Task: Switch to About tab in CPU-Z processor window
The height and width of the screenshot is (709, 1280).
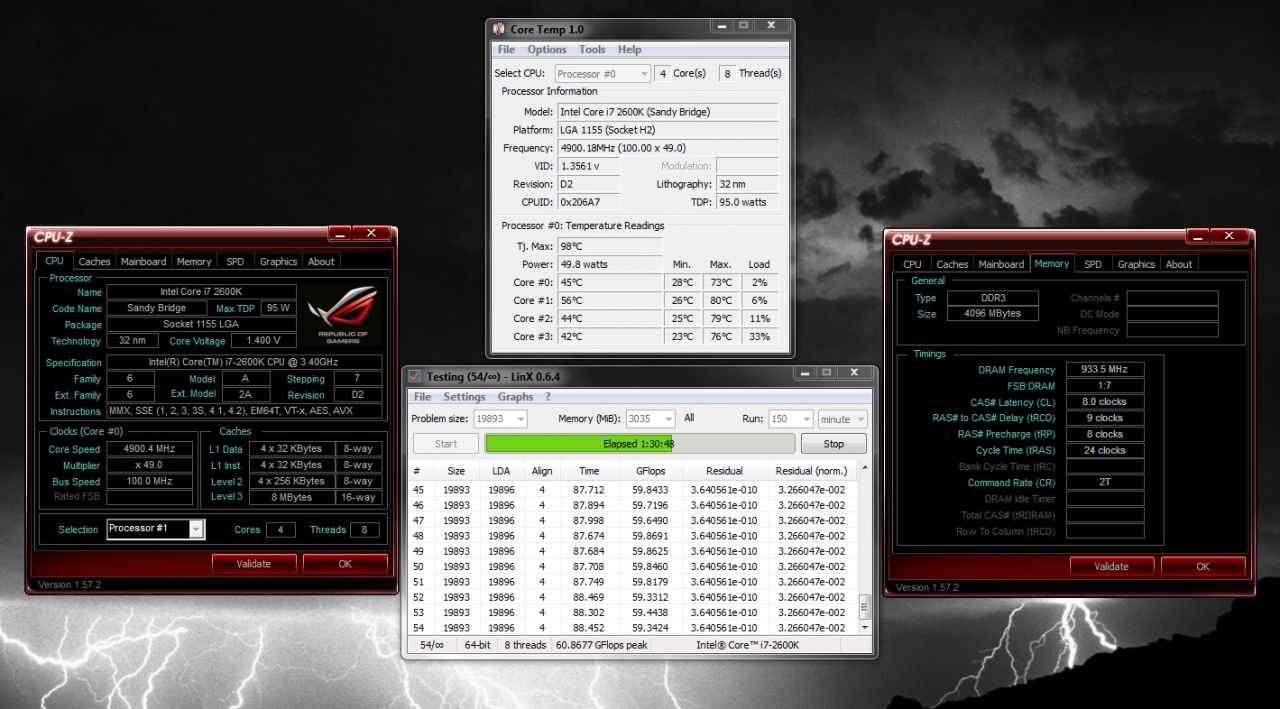Action: click(x=321, y=262)
